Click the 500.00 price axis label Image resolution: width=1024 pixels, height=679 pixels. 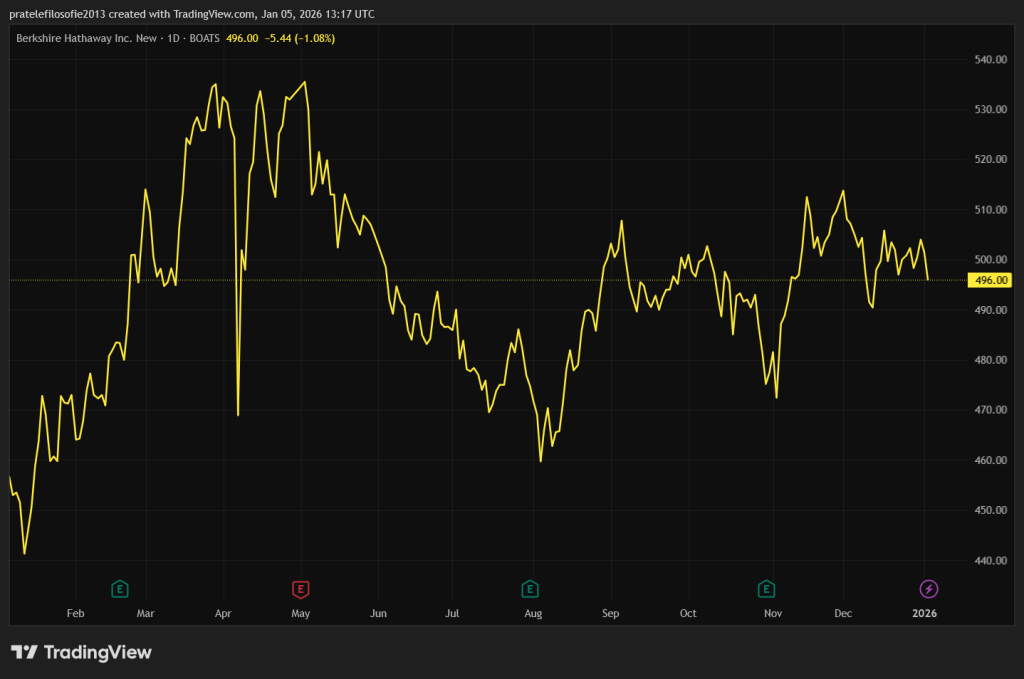click(x=988, y=260)
